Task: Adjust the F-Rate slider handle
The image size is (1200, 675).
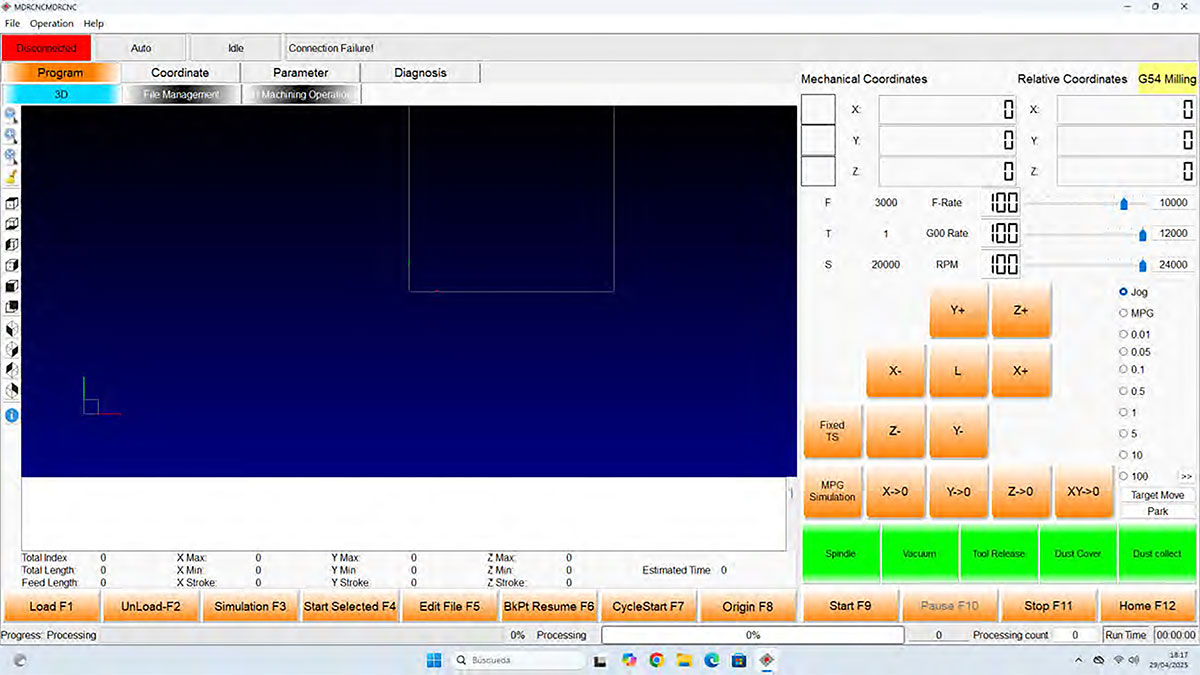Action: (x=1123, y=204)
